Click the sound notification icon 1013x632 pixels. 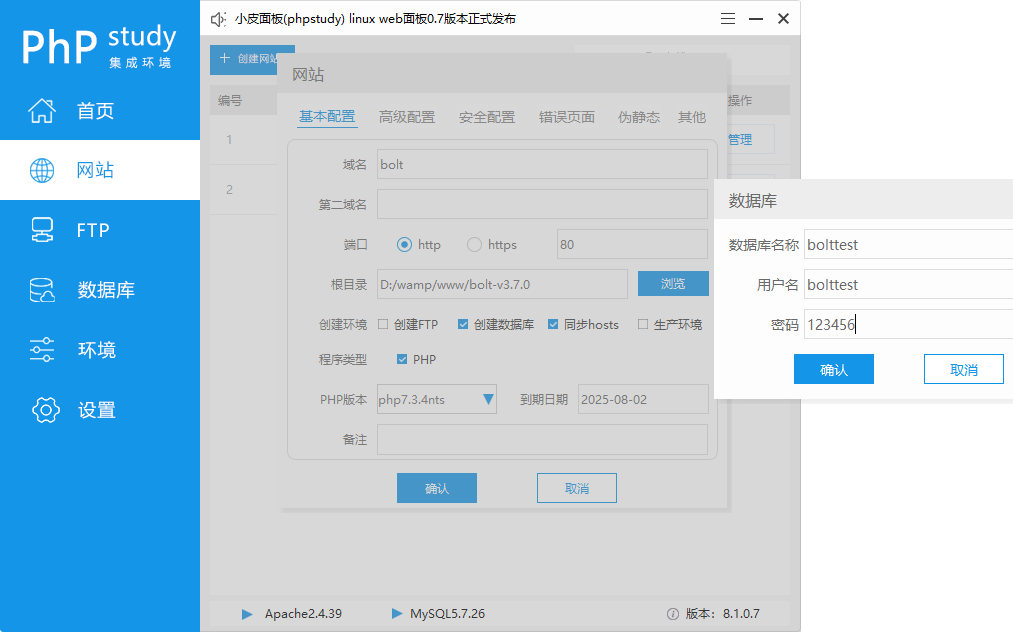[x=217, y=17]
